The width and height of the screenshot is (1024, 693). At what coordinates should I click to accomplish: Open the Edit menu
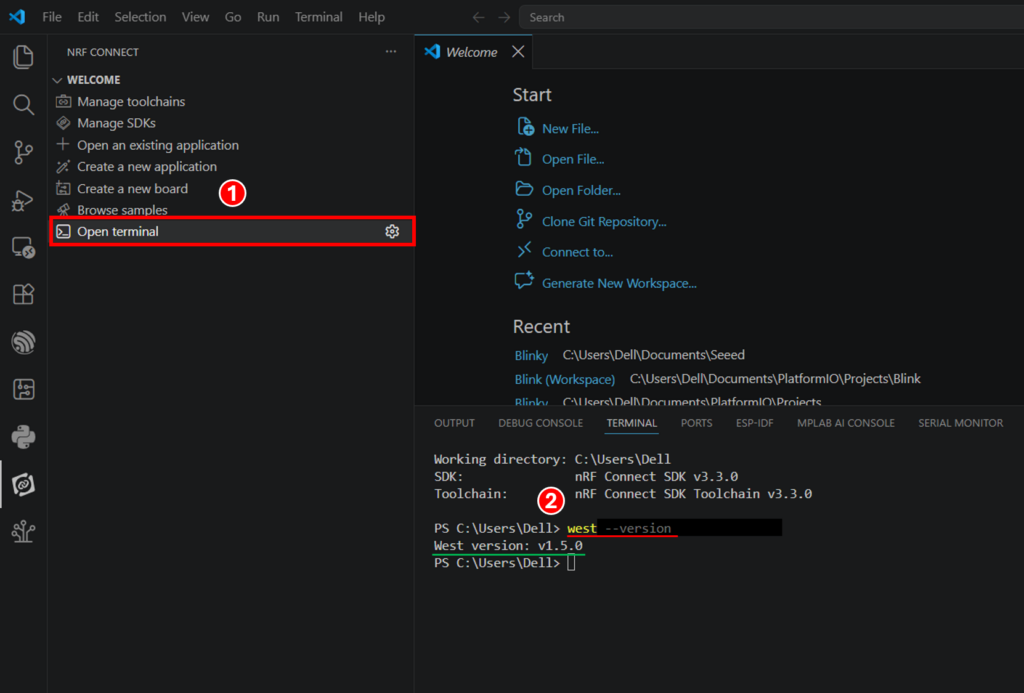point(88,17)
